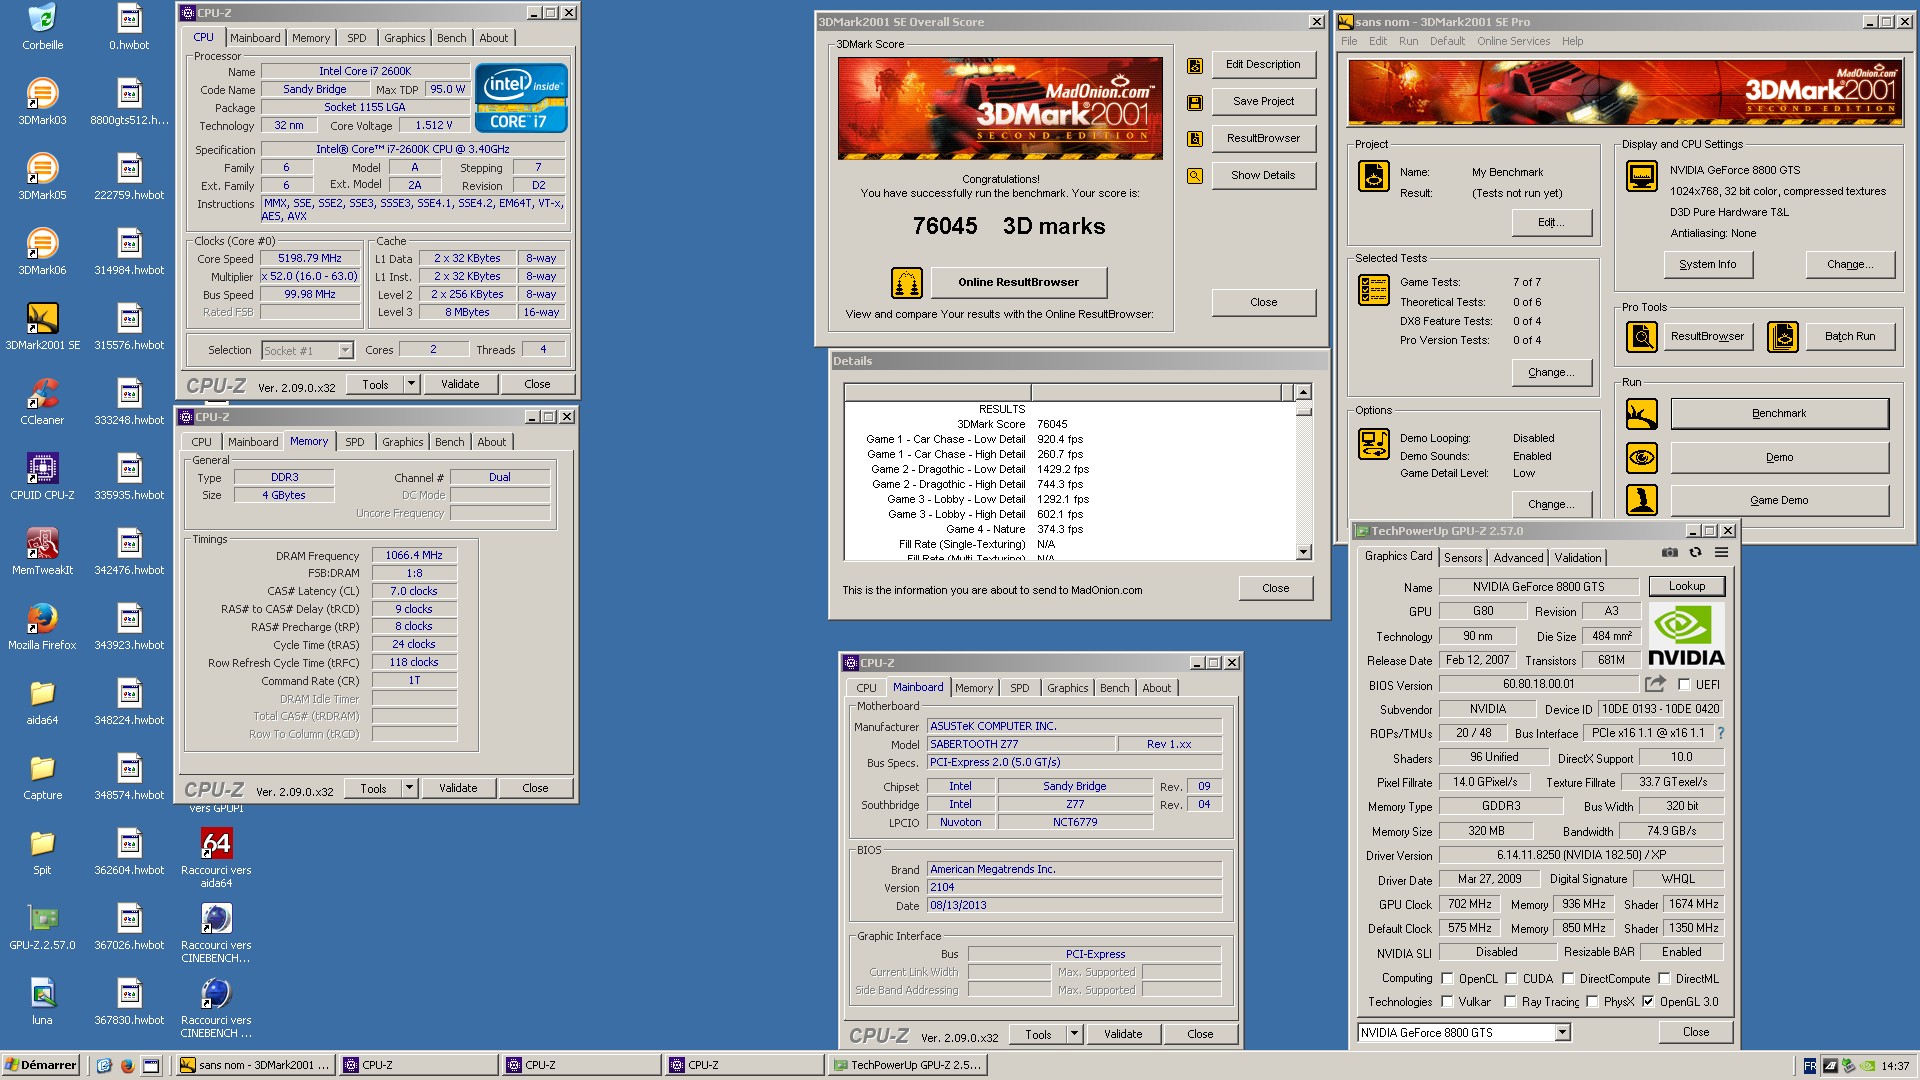
Task: Click the Benchmark run icon in 3DMark2001 Pro
Action: coord(1642,414)
